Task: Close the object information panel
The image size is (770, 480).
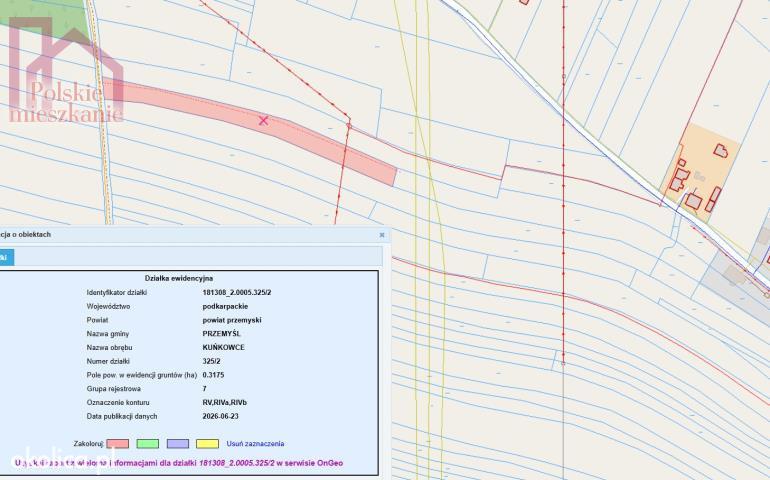Action: (382, 235)
